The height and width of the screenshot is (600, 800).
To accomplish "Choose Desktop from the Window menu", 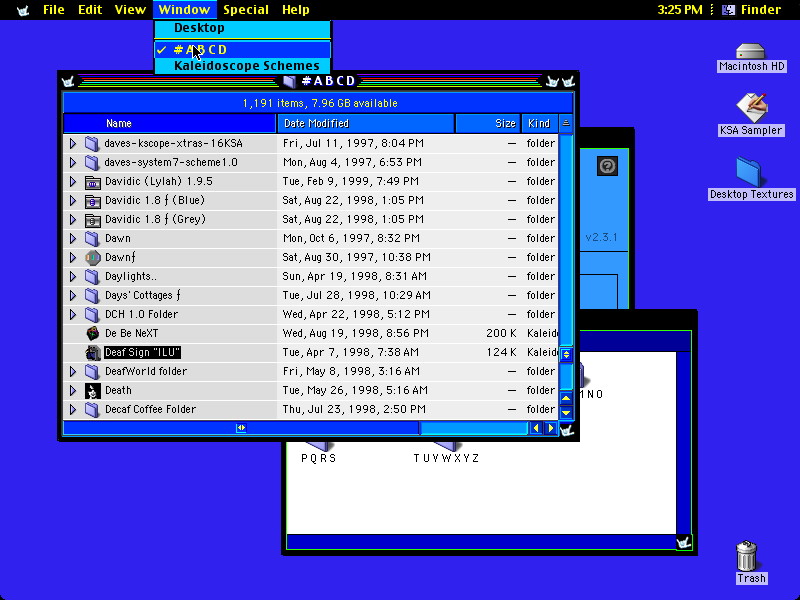I will 242,28.
